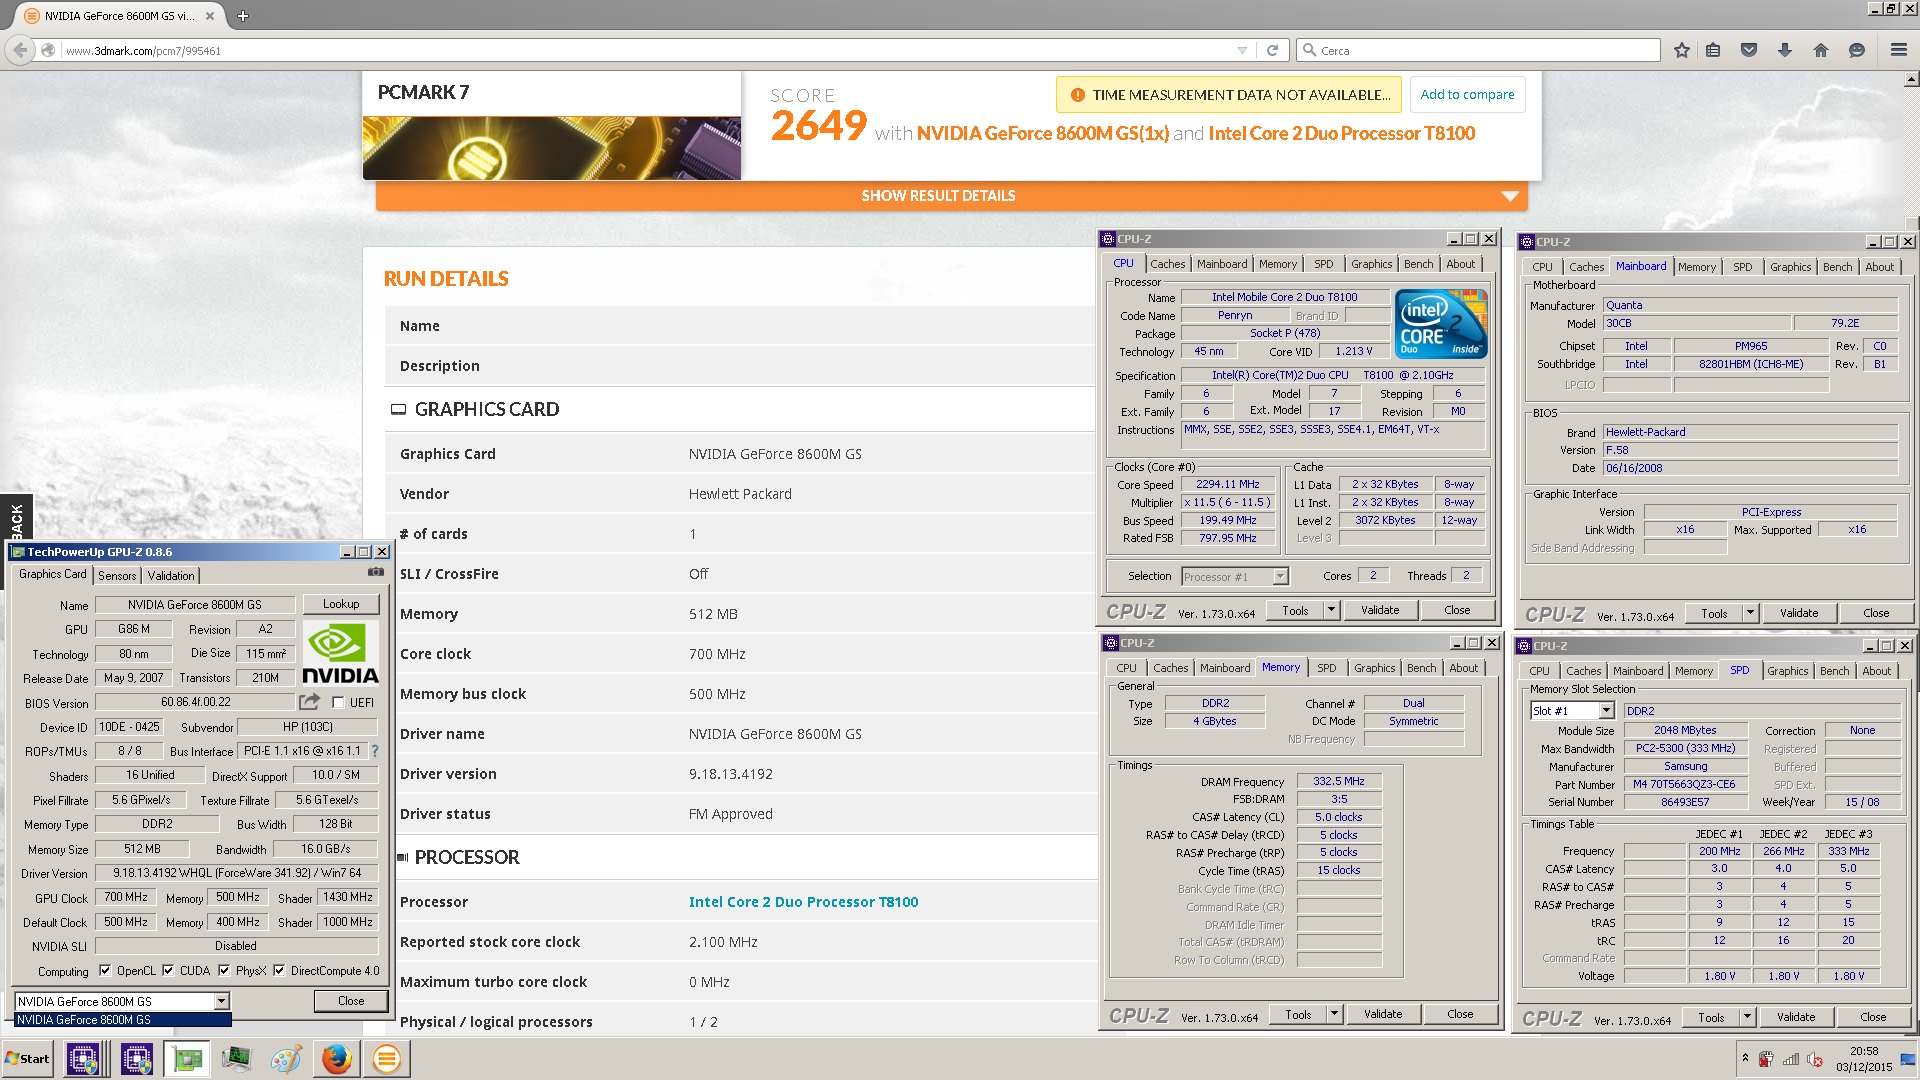This screenshot has height=1080, width=1920.
Task: Open the orange 3DMark taskbar icon
Action: point(387,1059)
